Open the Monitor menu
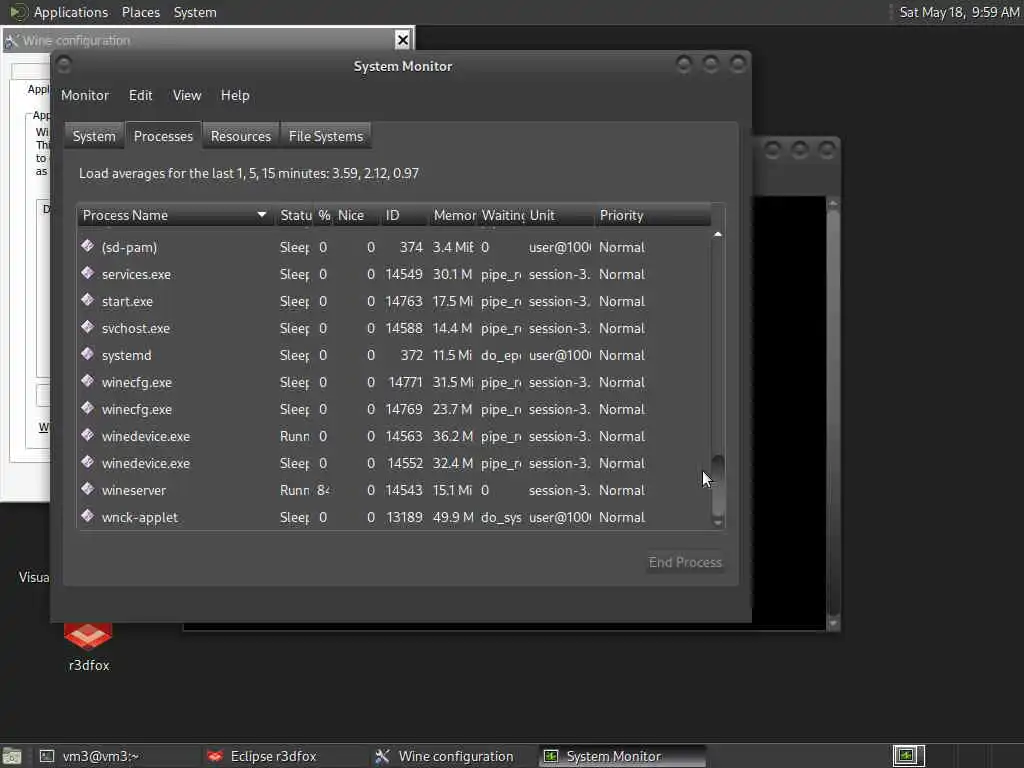The height and width of the screenshot is (768, 1024). tap(85, 95)
